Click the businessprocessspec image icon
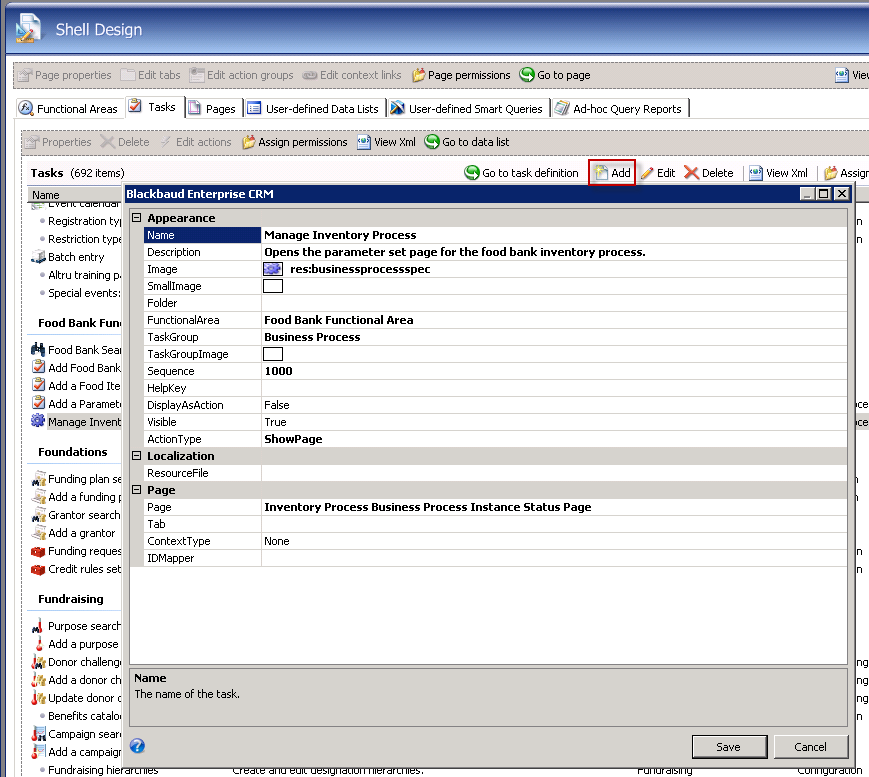Screen dimensions: 869x777 pos(273,269)
